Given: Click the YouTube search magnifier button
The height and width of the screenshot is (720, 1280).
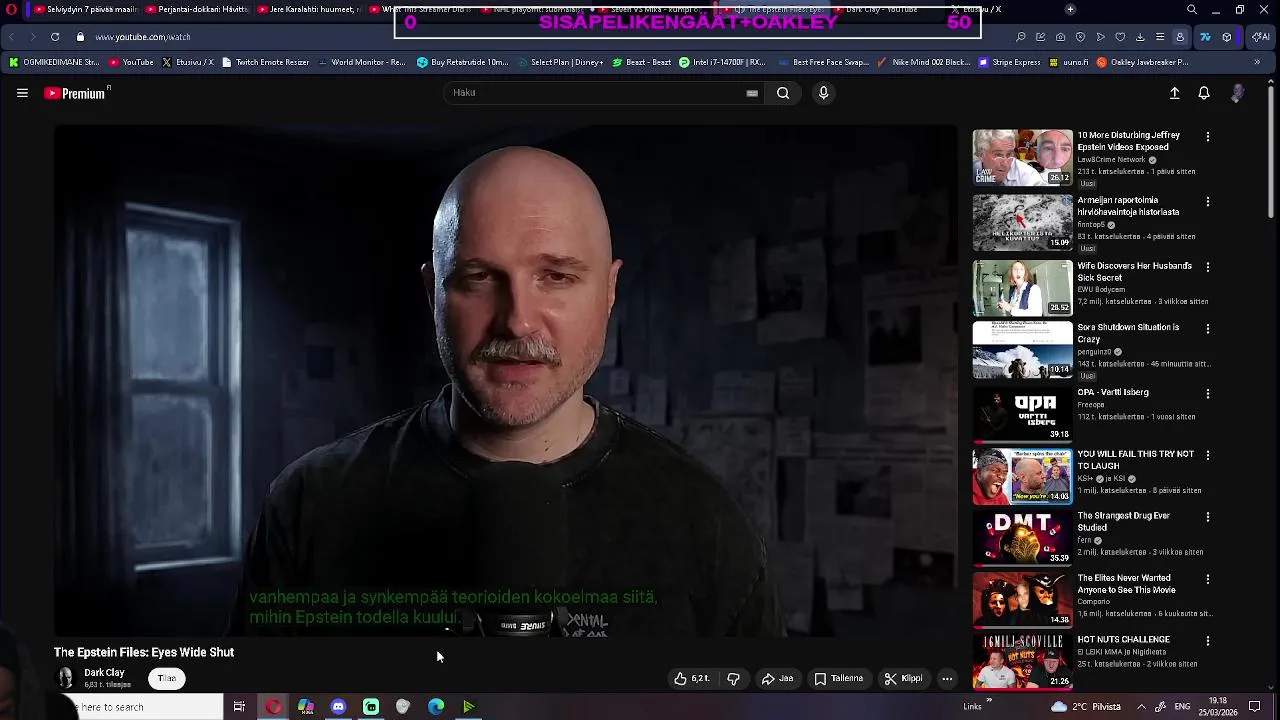Looking at the screenshot, I should [783, 93].
